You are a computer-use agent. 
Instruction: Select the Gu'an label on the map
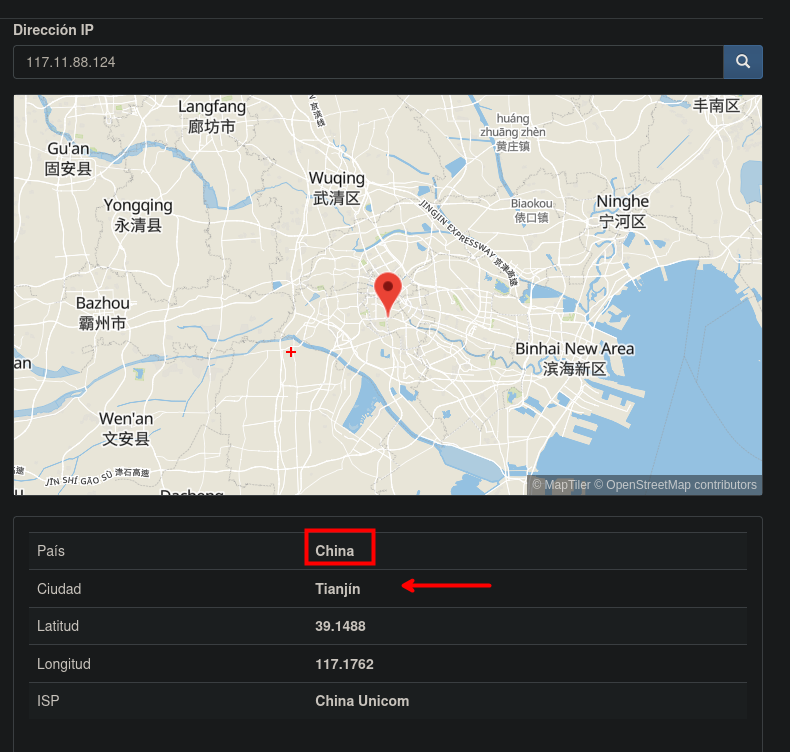pos(68,159)
